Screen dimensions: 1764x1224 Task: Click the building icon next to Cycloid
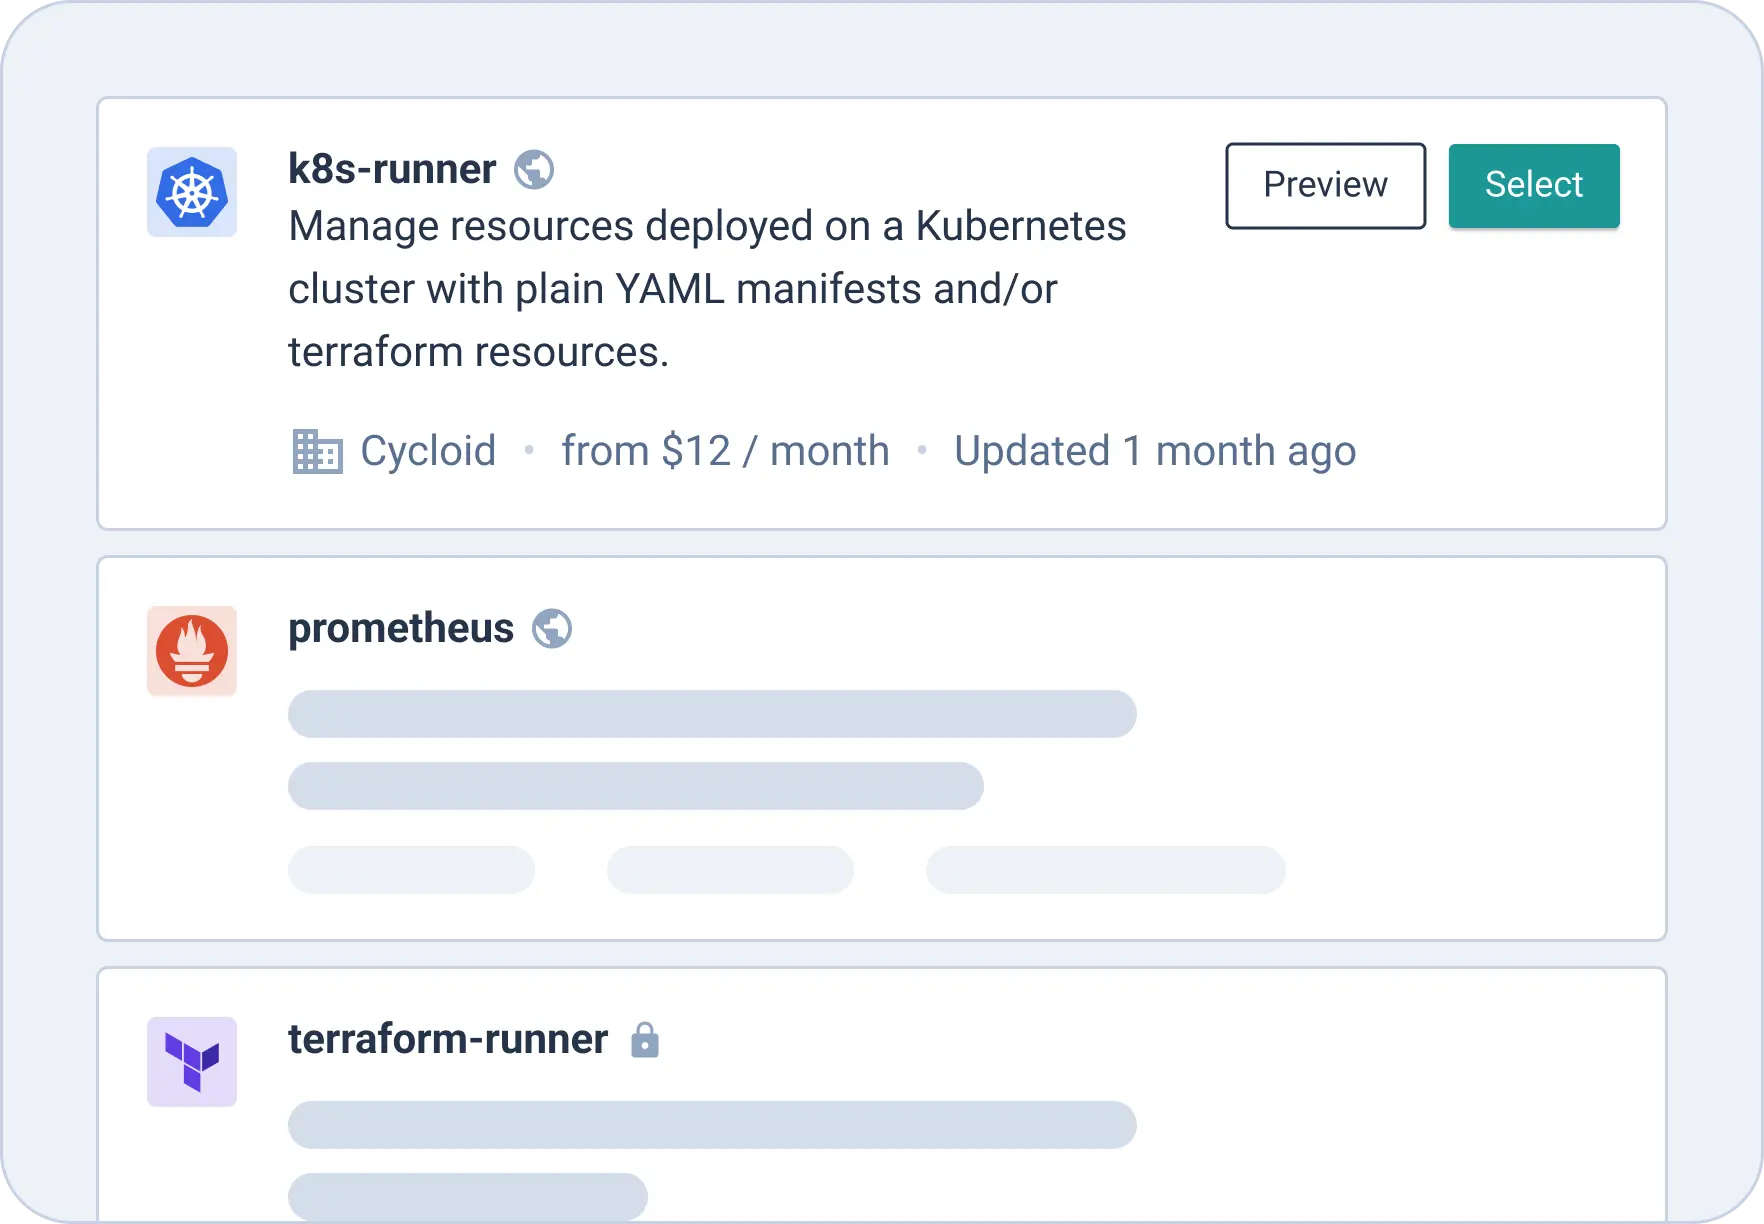(317, 451)
